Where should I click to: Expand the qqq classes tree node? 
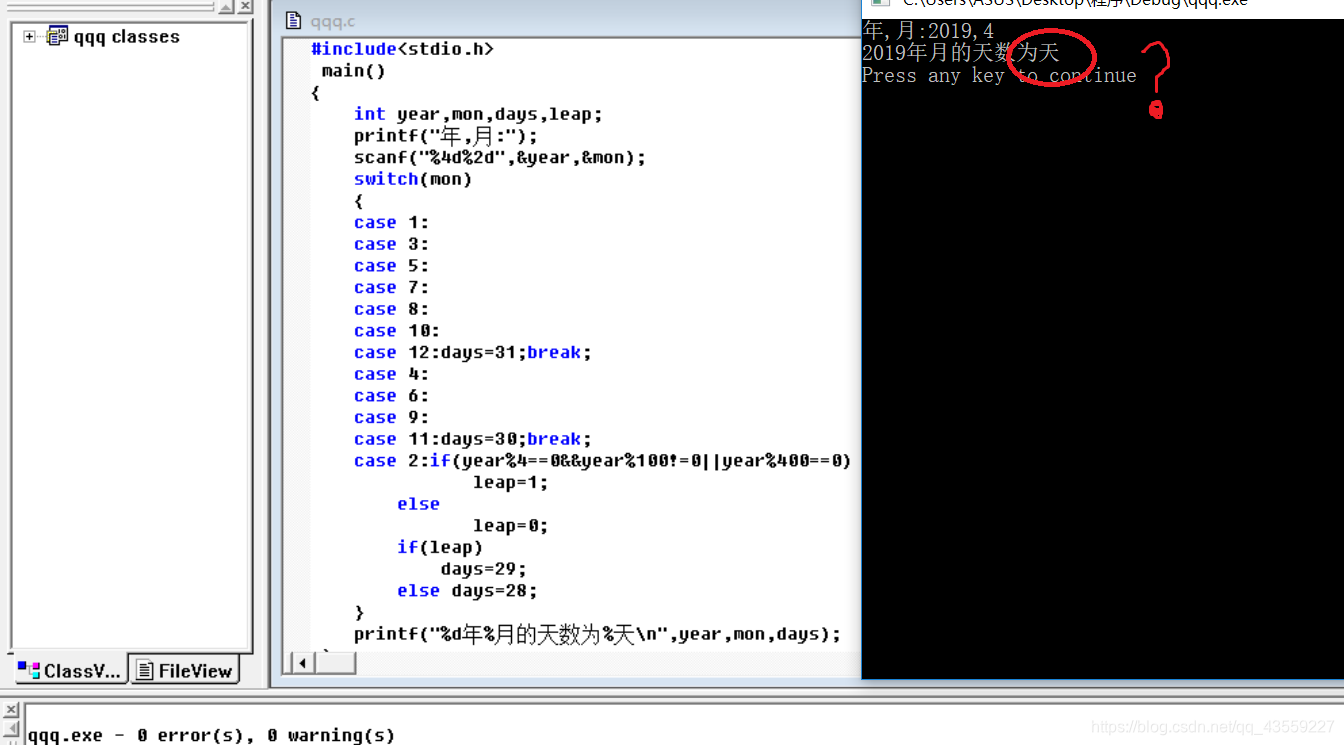29,37
